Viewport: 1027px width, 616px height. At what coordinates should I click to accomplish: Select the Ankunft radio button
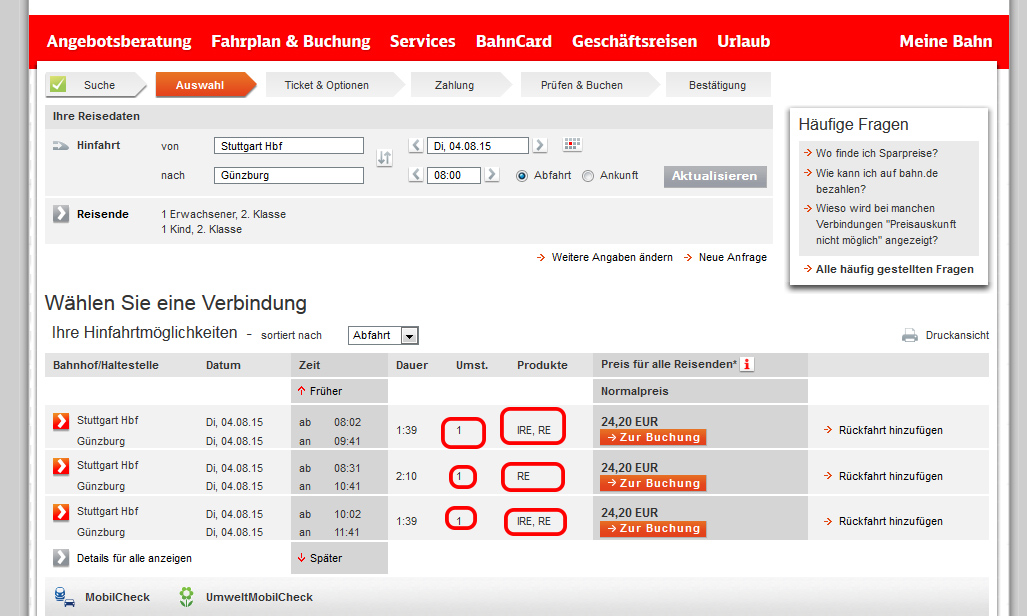click(588, 176)
